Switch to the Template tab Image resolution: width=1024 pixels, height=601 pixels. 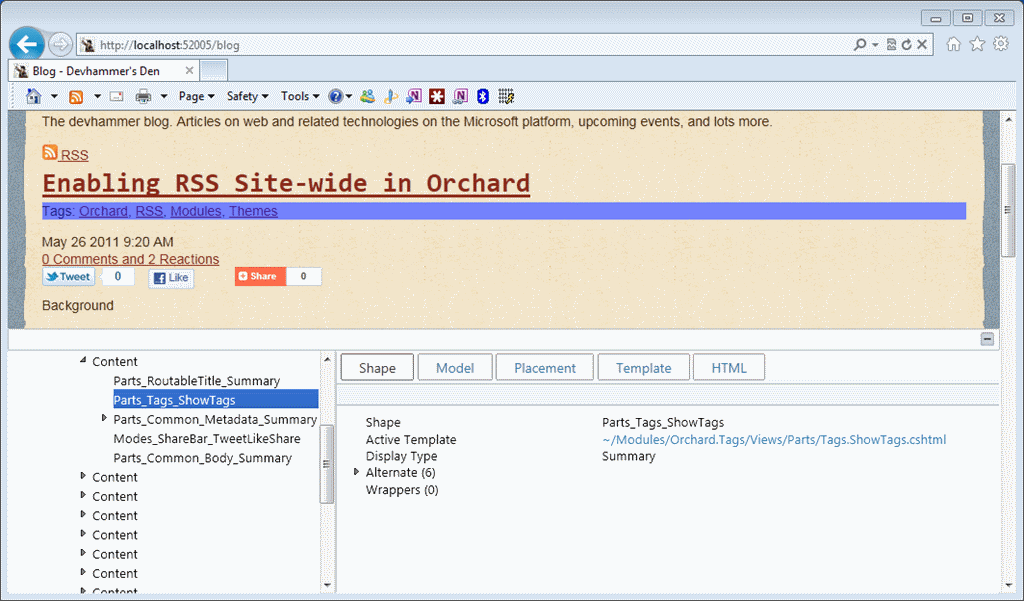pyautogui.click(x=644, y=368)
